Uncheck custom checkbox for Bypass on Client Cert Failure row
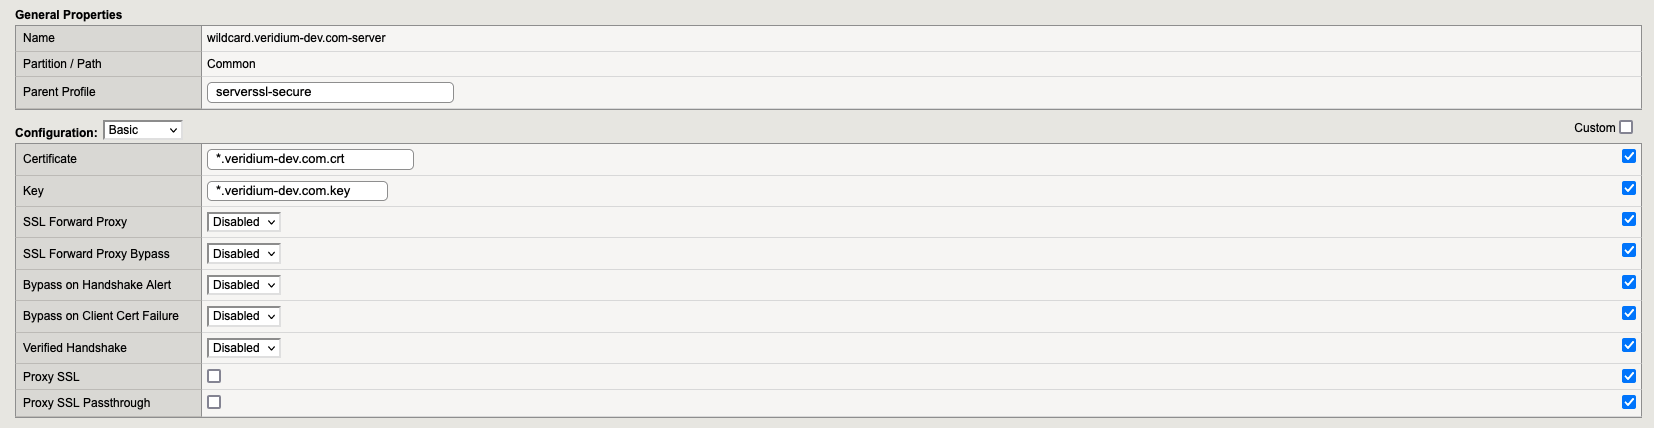 coord(1629,313)
